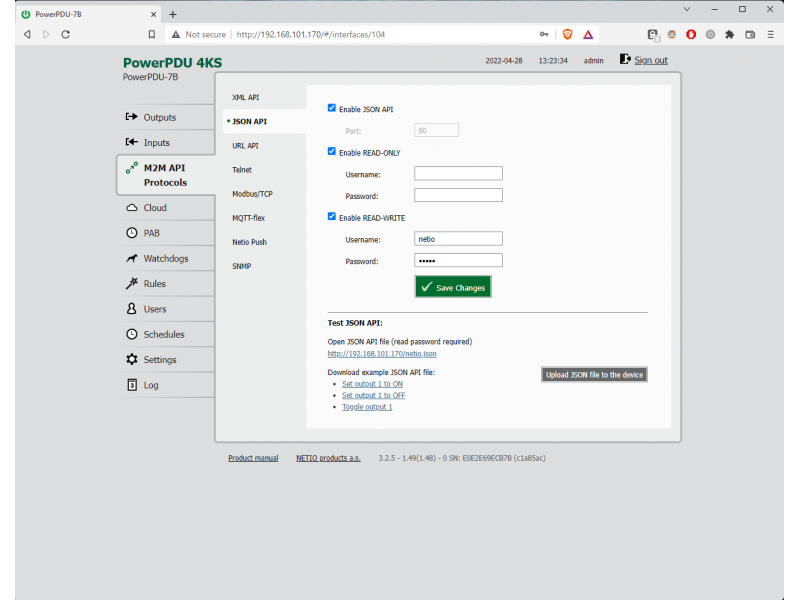
Task: Open the Telnet protocol tab
Action: [242, 170]
